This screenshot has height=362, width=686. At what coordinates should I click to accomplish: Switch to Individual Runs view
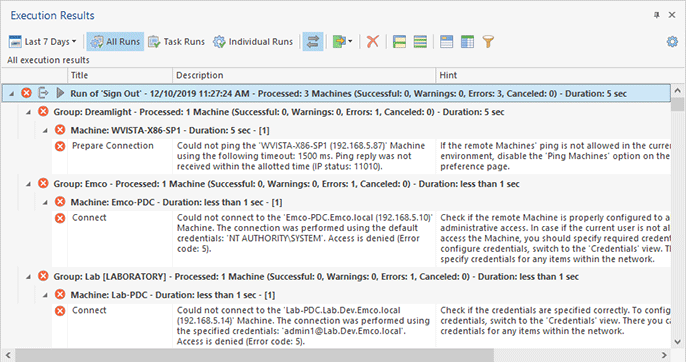[x=253, y=42]
